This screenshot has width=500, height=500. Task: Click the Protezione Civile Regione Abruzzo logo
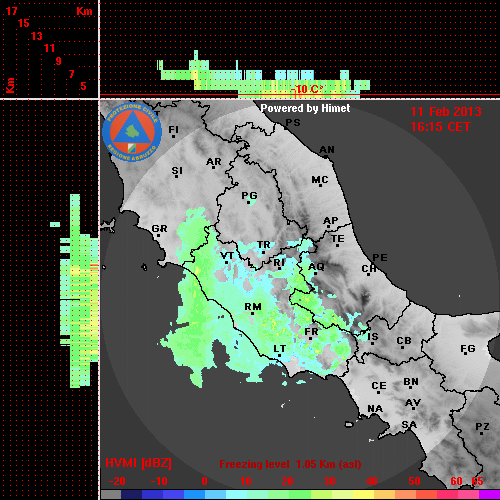pyautogui.click(x=132, y=132)
